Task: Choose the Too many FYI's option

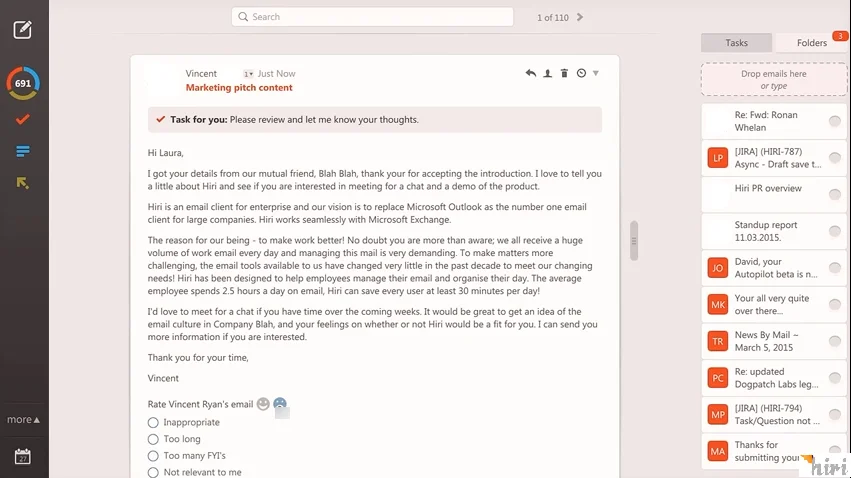Action: pos(153,456)
